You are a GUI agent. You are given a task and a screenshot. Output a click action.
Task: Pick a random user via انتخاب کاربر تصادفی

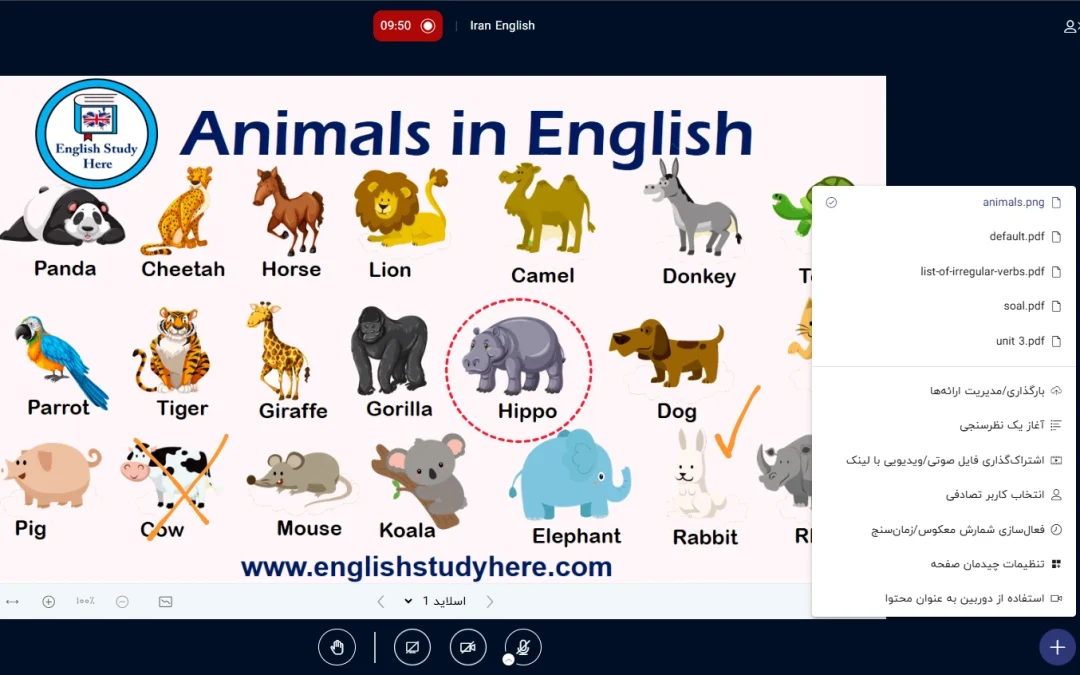coord(944,495)
